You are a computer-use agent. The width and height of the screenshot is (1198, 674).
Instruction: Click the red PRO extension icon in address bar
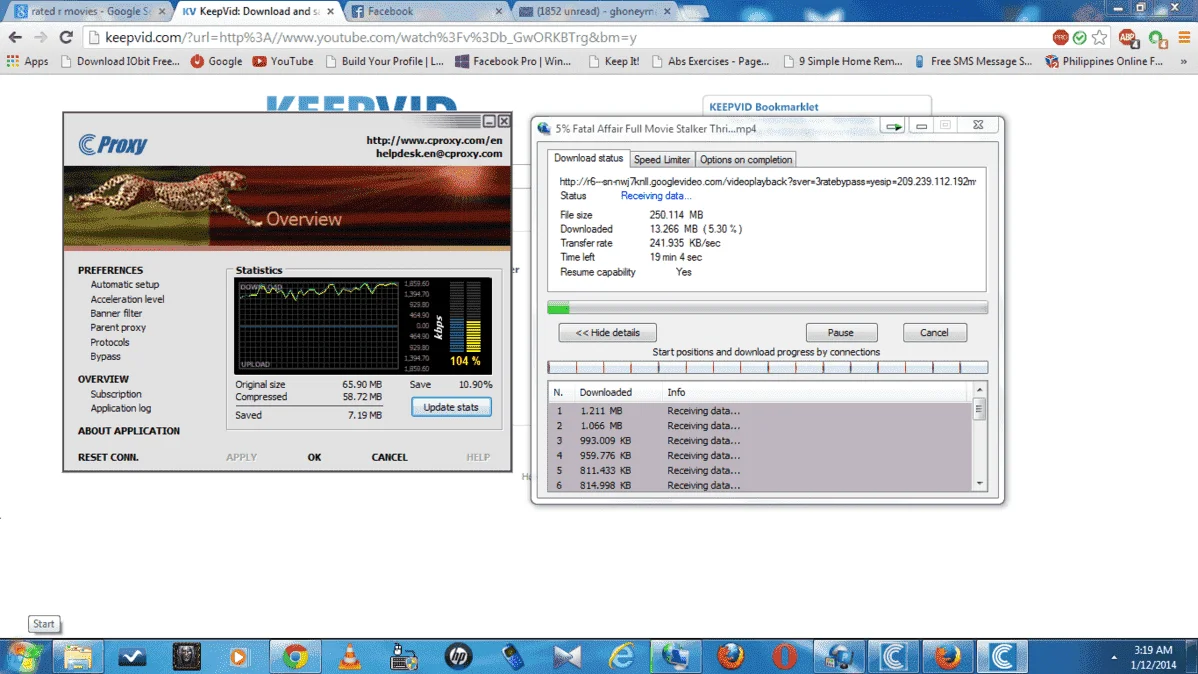[1060, 37]
